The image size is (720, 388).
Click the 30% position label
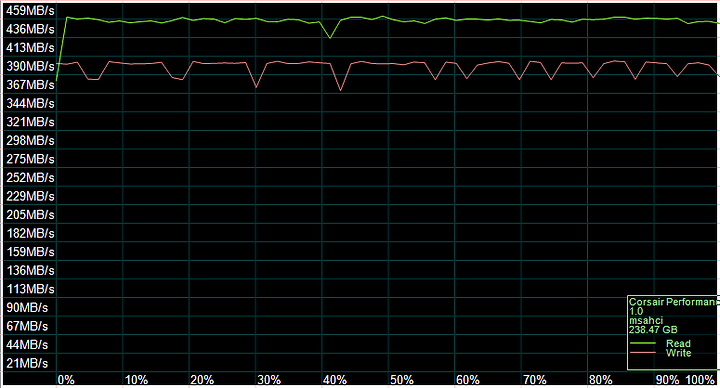click(x=269, y=380)
